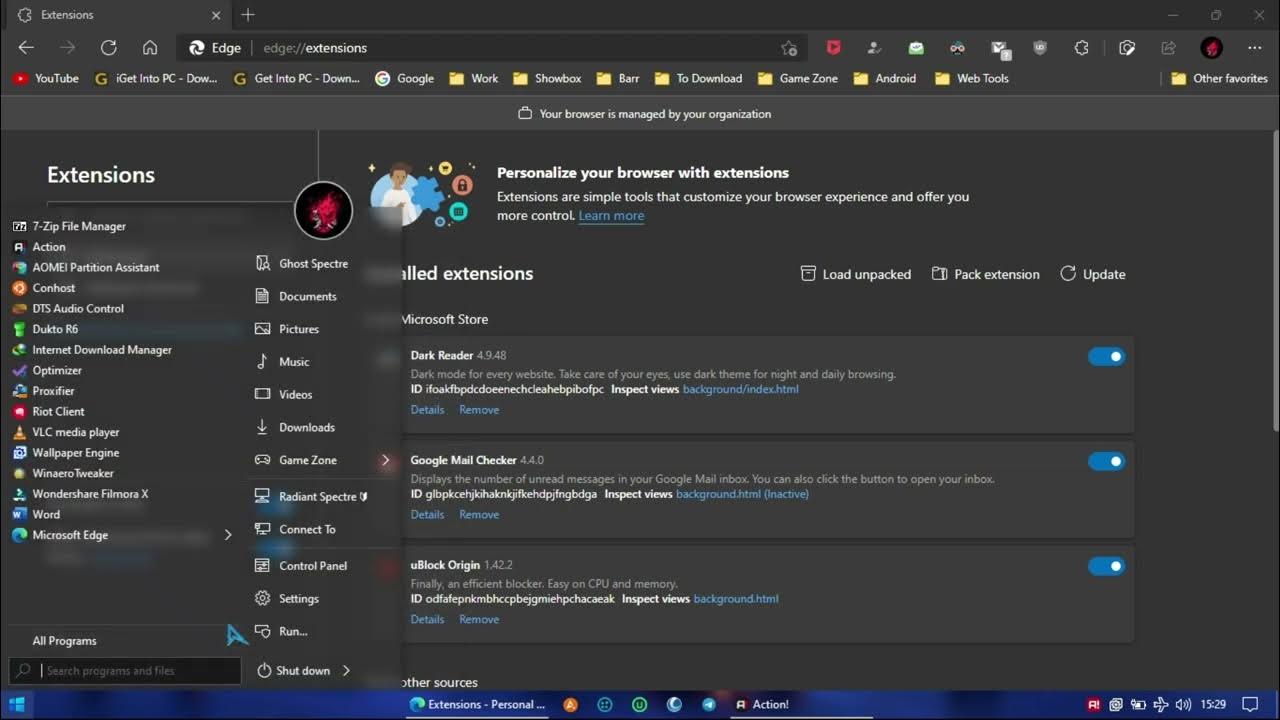Expand Shut down options arrow
This screenshot has height=720, width=1280.
coord(346,670)
